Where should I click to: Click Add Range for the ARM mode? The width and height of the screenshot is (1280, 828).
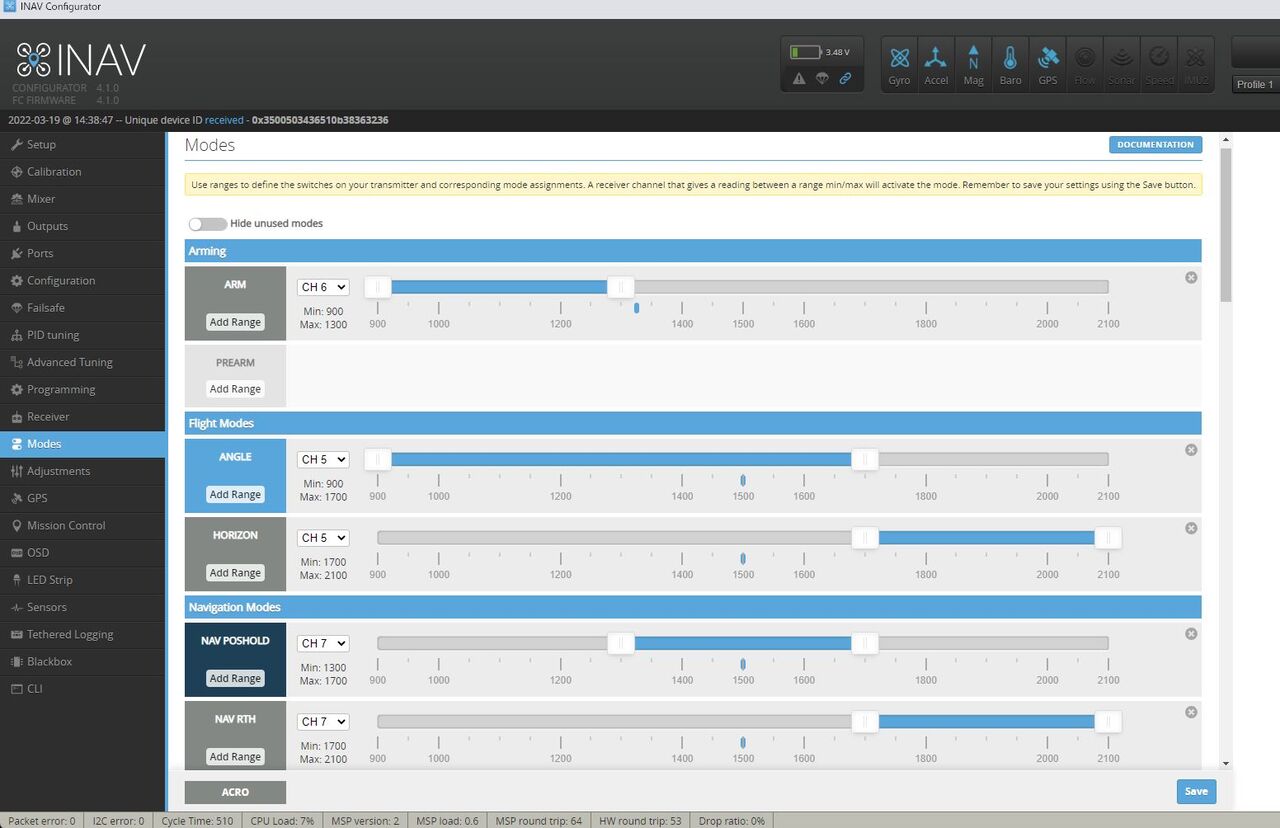(x=235, y=322)
